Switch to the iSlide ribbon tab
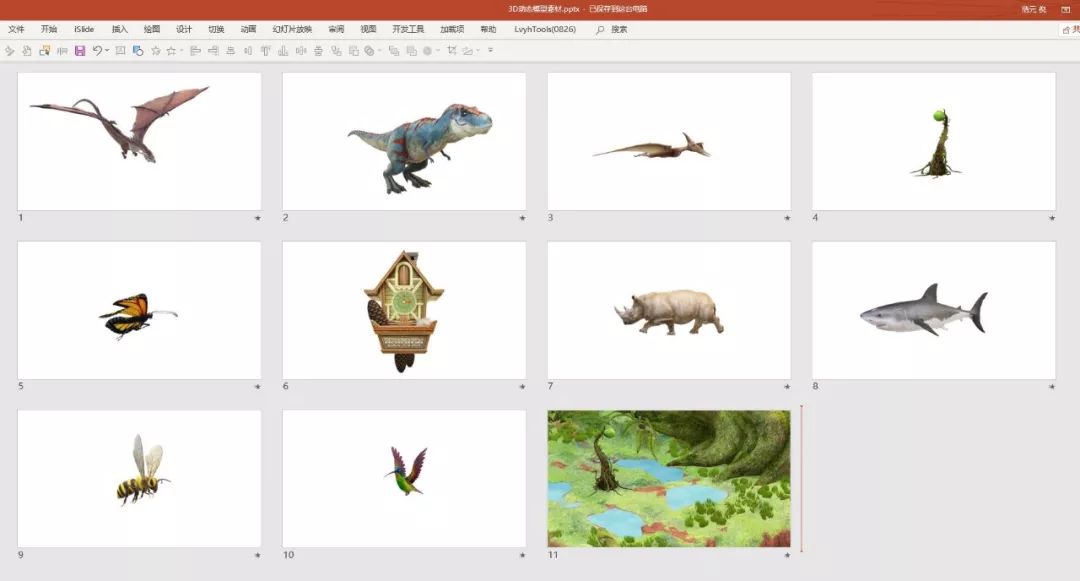 coord(84,30)
